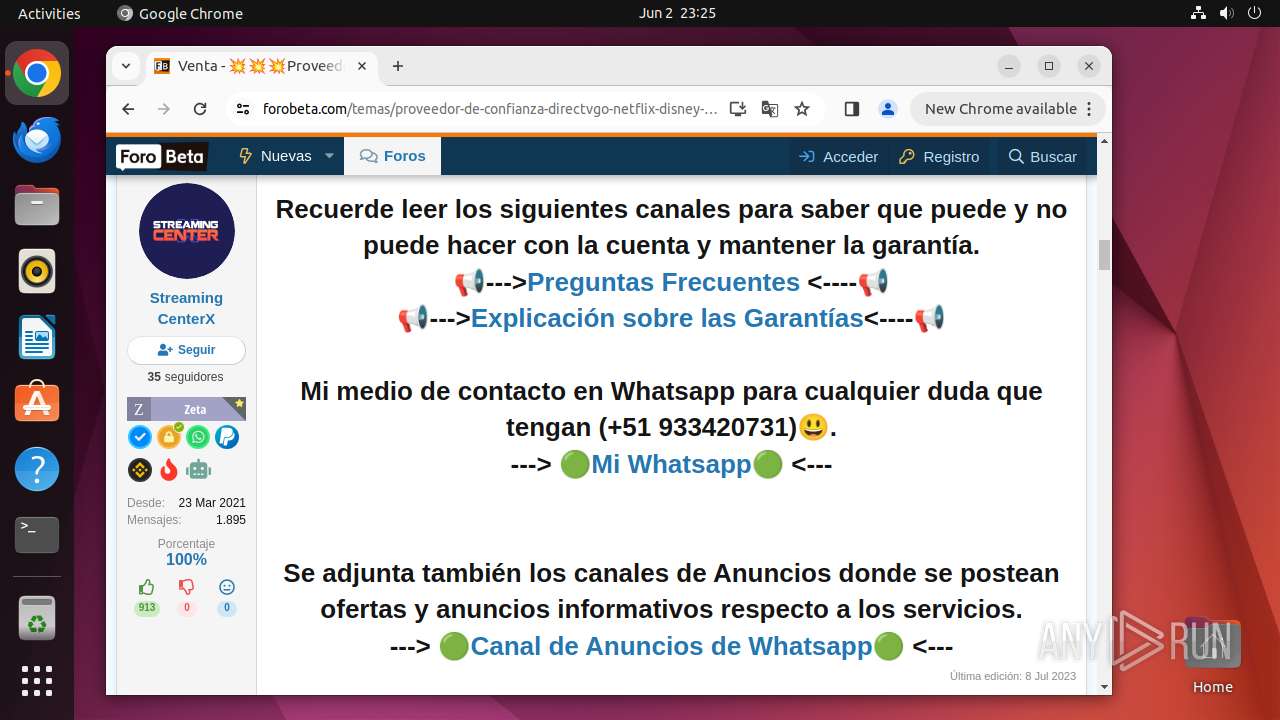Click the install app icon in address bar
This screenshot has width=1280, height=720.
(738, 109)
